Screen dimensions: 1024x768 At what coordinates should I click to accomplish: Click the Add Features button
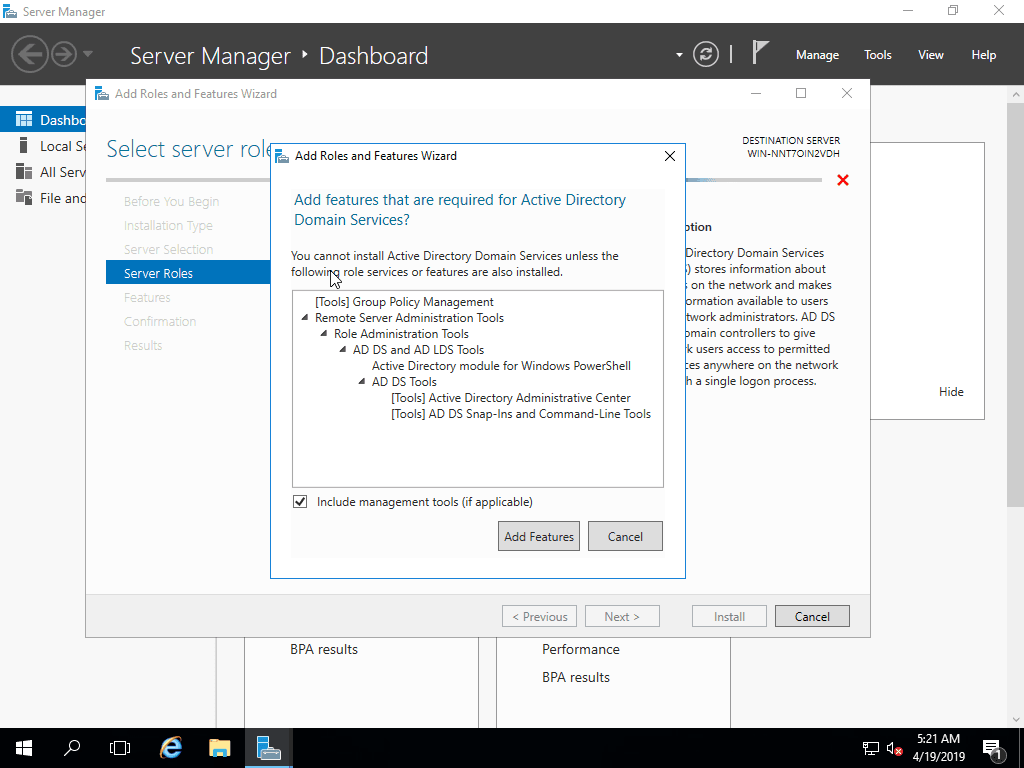539,536
